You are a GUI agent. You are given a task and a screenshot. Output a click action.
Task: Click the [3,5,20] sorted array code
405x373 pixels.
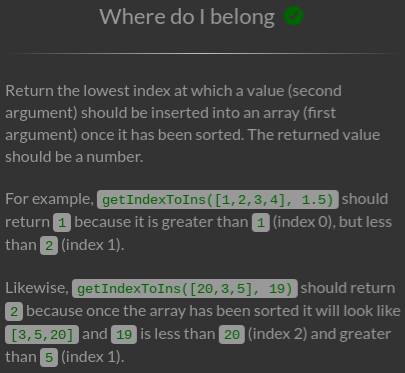(42, 335)
